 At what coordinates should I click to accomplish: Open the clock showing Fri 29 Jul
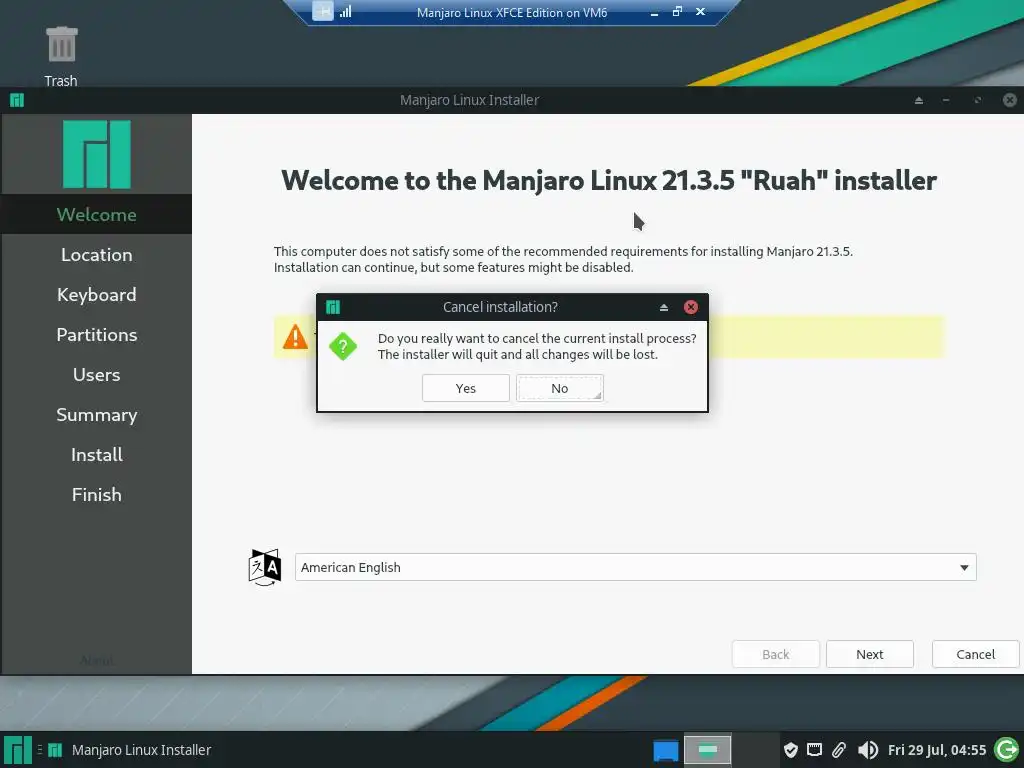pyautogui.click(x=936, y=750)
